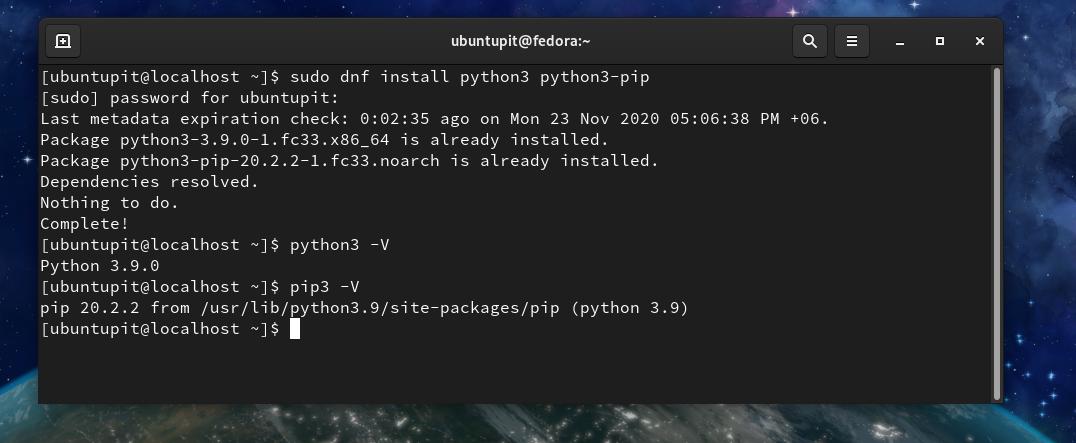The width and height of the screenshot is (1076, 443).
Task: Click the Dependencies resolved line
Action: point(149,182)
